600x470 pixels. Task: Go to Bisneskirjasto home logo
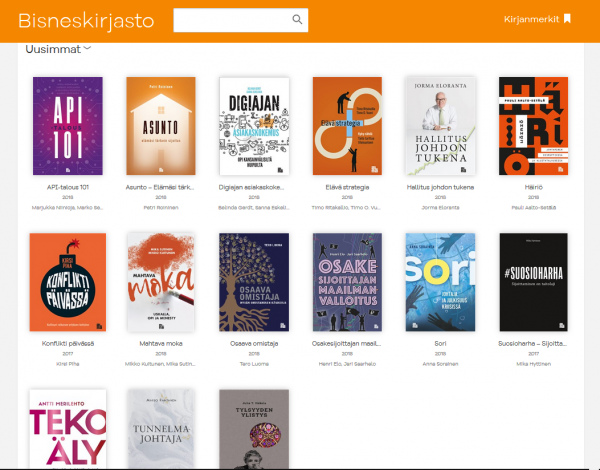pos(86,21)
